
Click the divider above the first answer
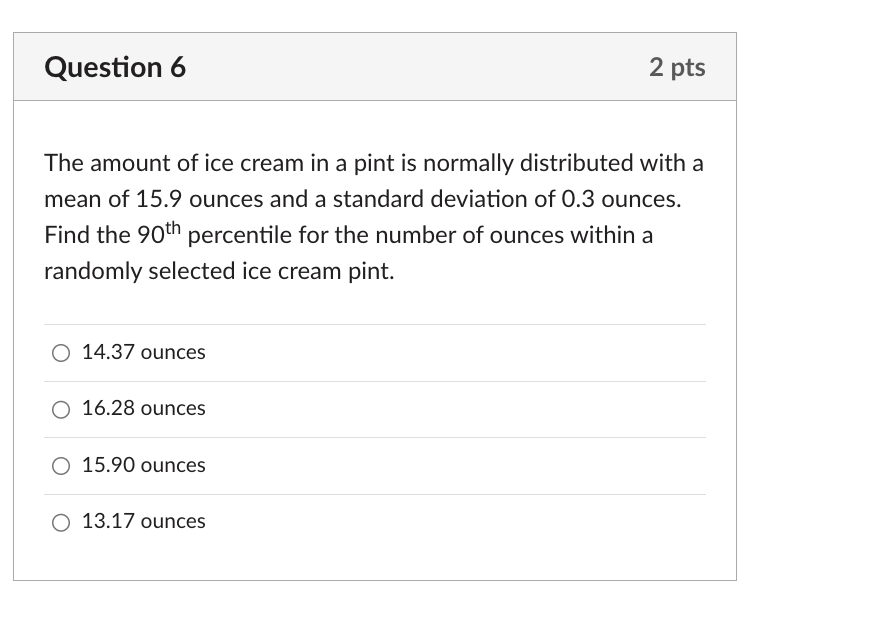coord(375,324)
